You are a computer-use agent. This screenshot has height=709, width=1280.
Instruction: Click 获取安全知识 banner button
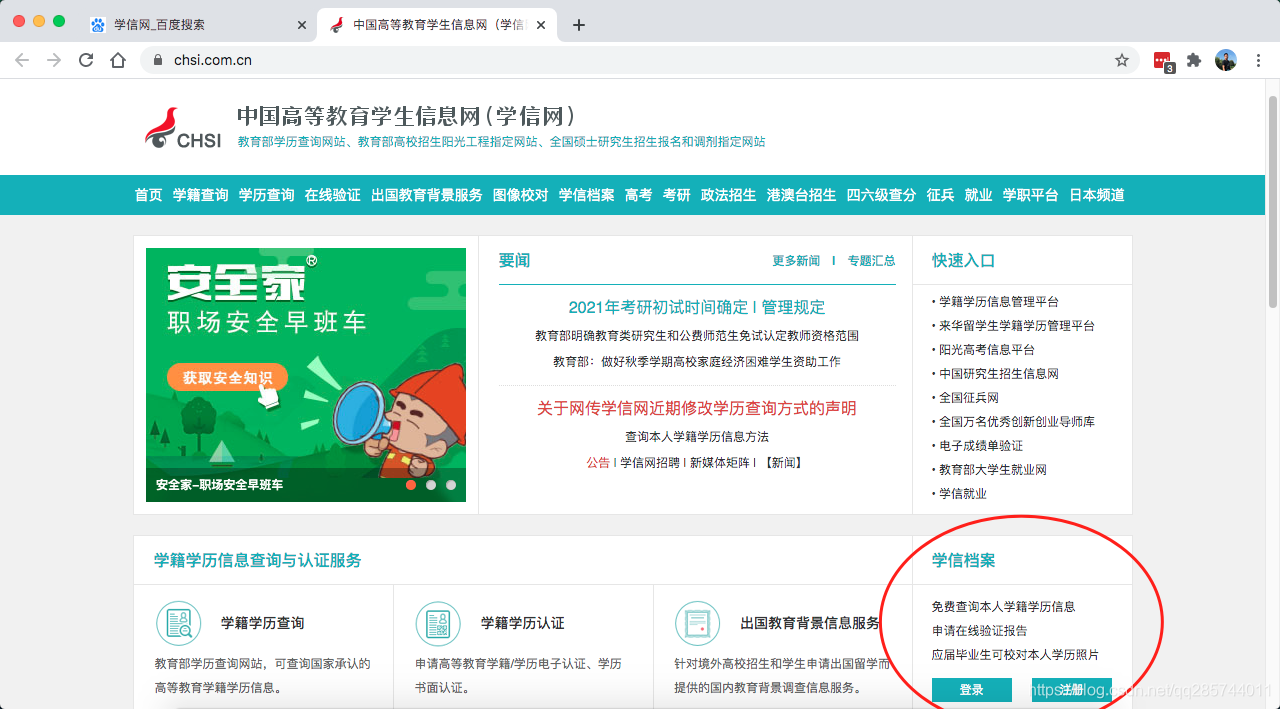[x=227, y=378]
